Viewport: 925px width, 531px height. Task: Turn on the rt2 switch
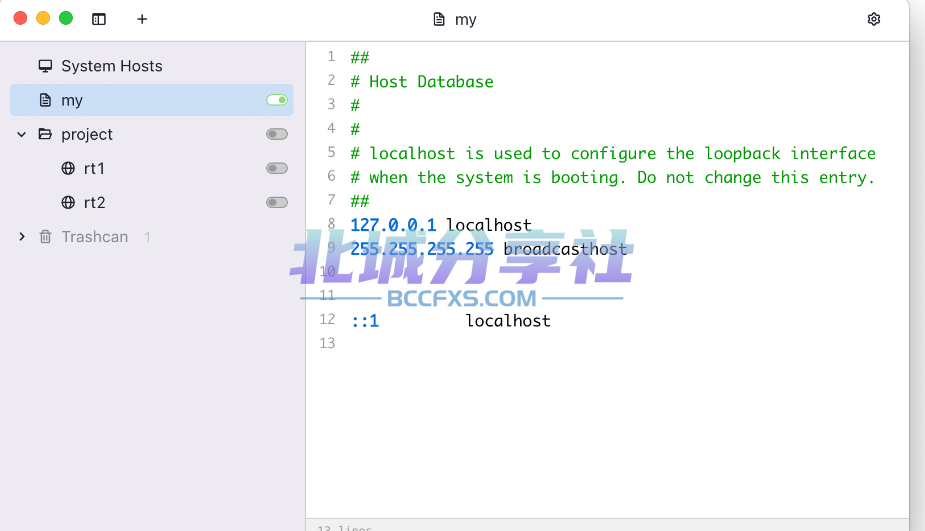tap(277, 202)
